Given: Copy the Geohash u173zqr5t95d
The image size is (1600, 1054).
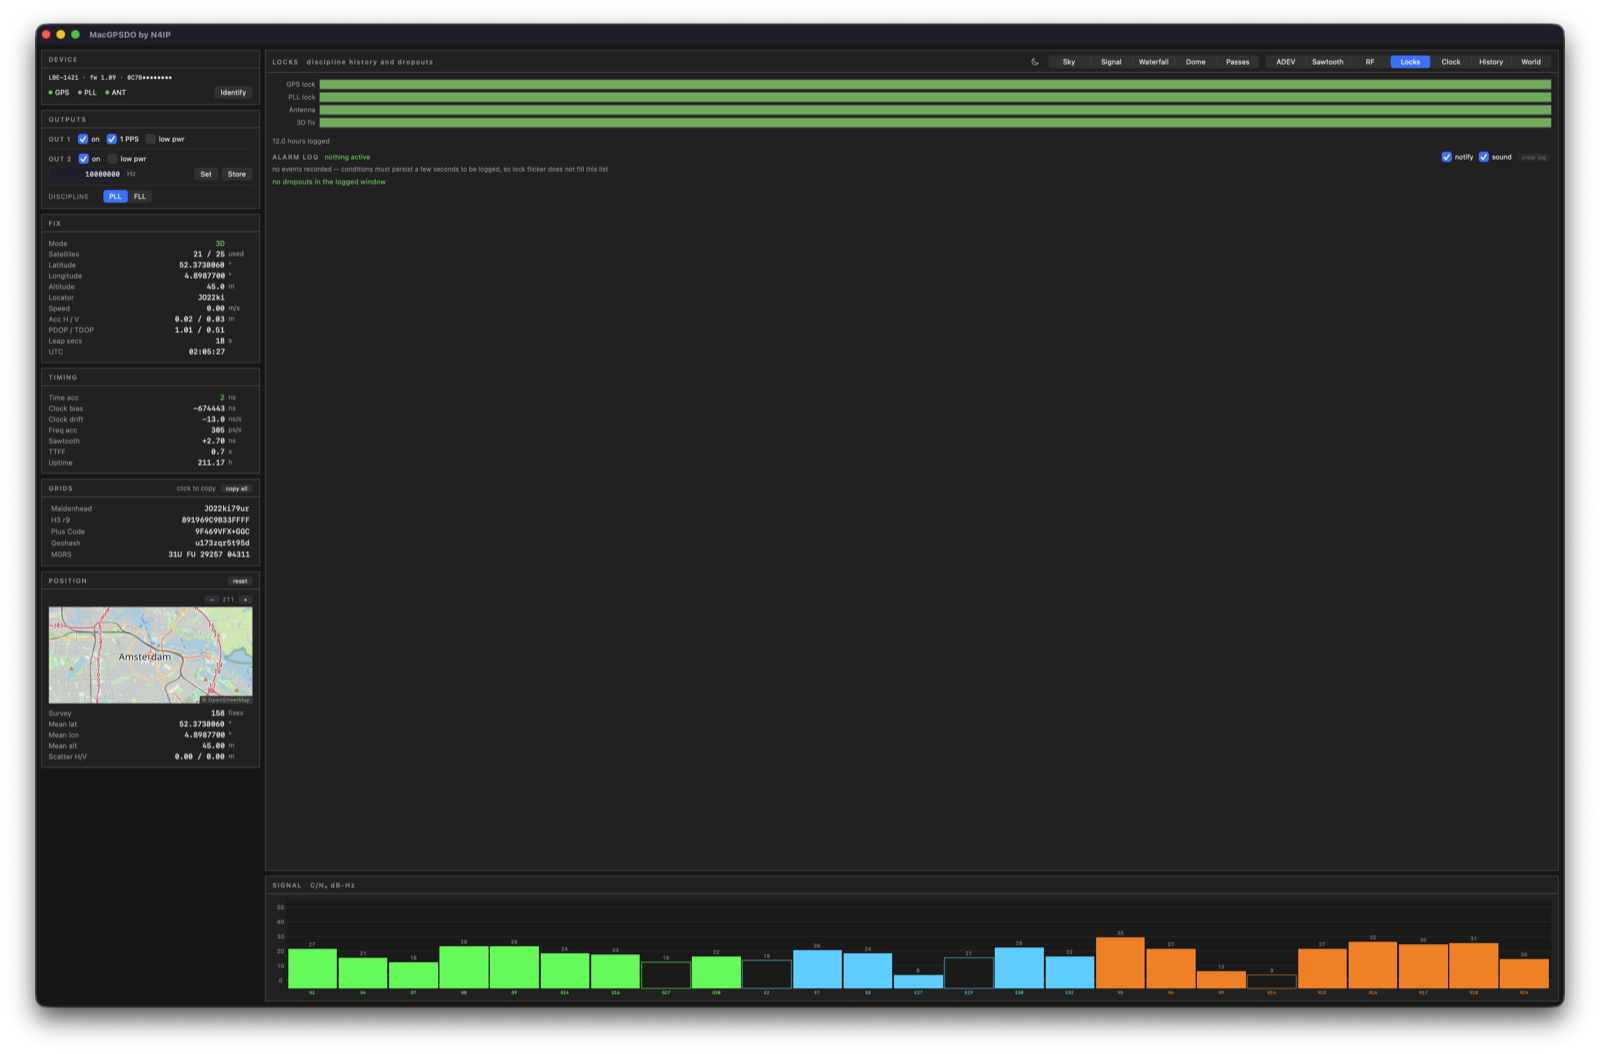Looking at the screenshot, I should [x=222, y=543].
